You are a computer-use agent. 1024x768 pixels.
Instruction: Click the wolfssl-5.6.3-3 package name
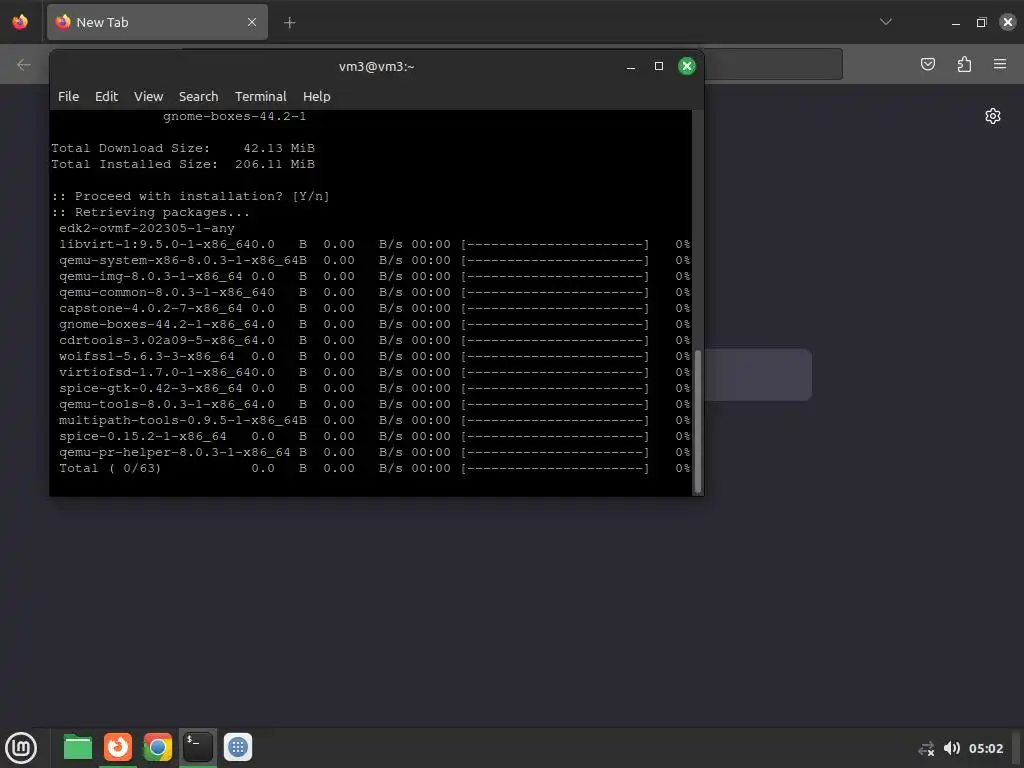(x=147, y=357)
